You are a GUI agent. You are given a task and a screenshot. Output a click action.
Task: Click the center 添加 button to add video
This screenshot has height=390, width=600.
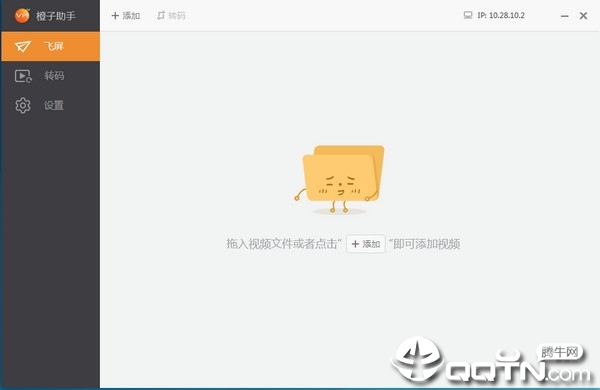(365, 244)
